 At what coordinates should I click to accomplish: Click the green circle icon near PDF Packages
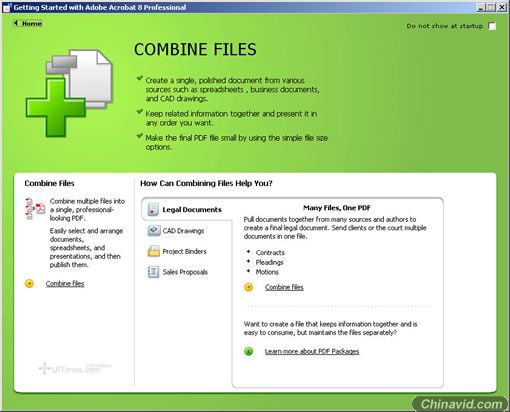249,351
